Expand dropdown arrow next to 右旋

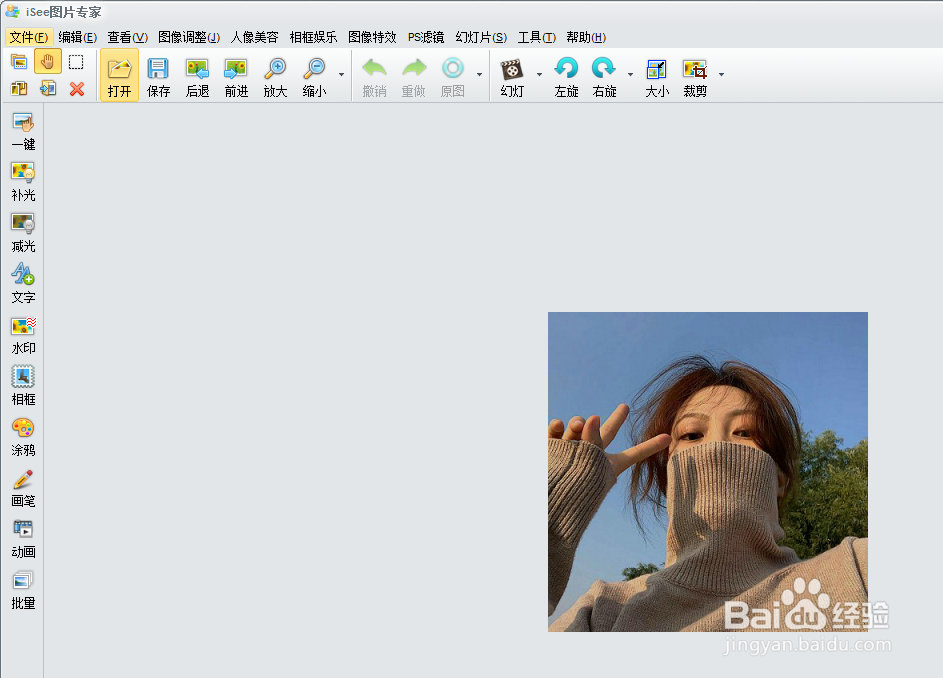click(x=630, y=75)
